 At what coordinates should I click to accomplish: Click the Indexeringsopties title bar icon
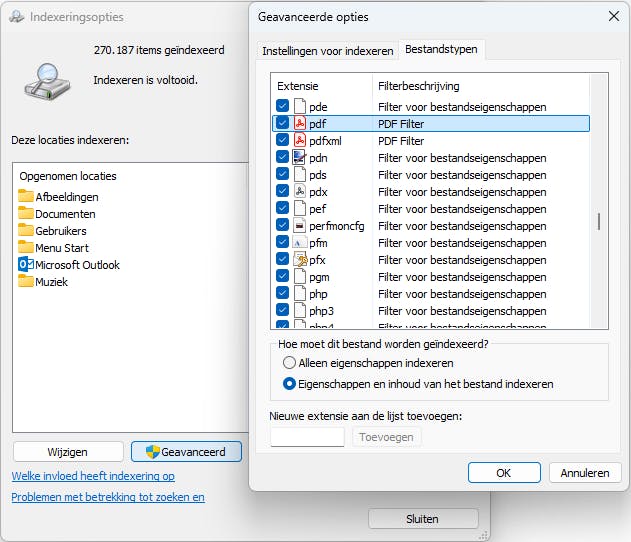coord(17,17)
